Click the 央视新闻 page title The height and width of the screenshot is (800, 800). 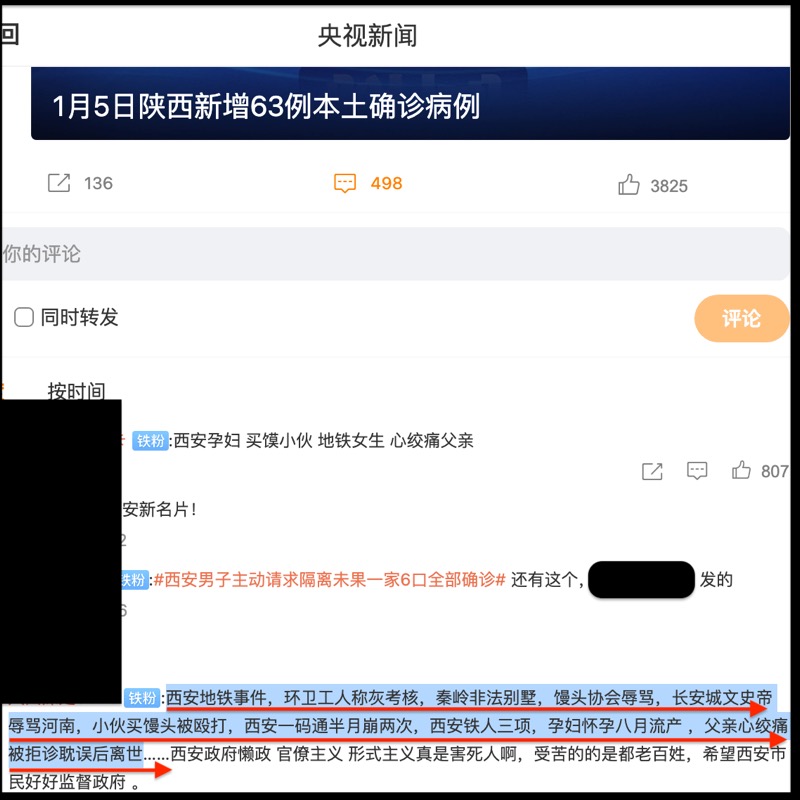tap(367, 36)
